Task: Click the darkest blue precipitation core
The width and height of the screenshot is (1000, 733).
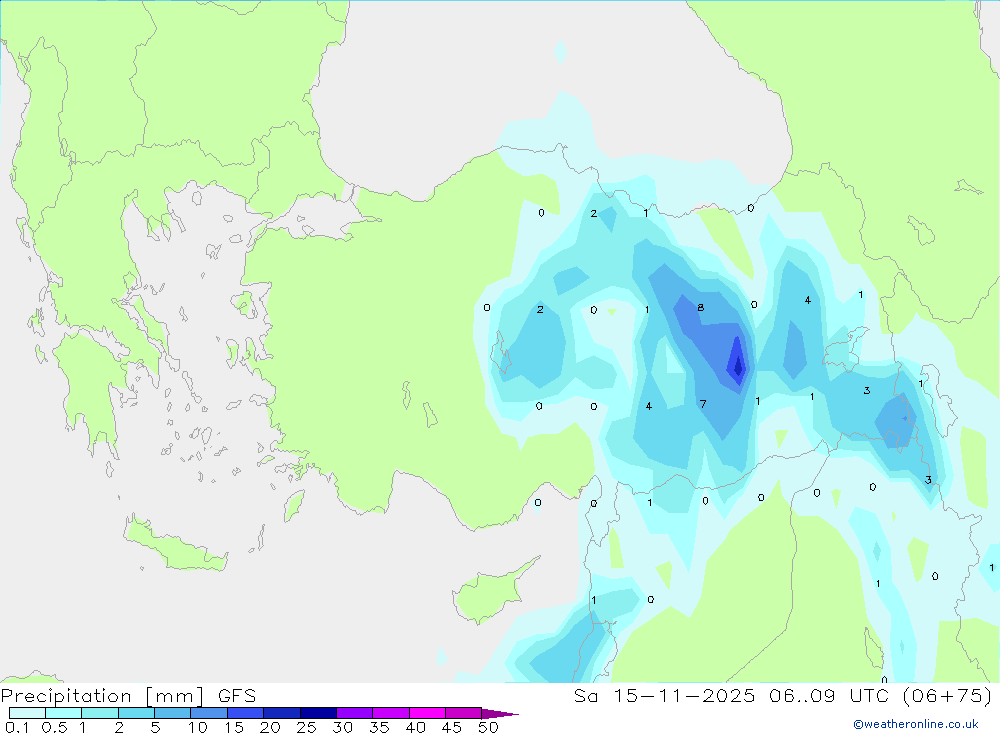Action: (738, 366)
